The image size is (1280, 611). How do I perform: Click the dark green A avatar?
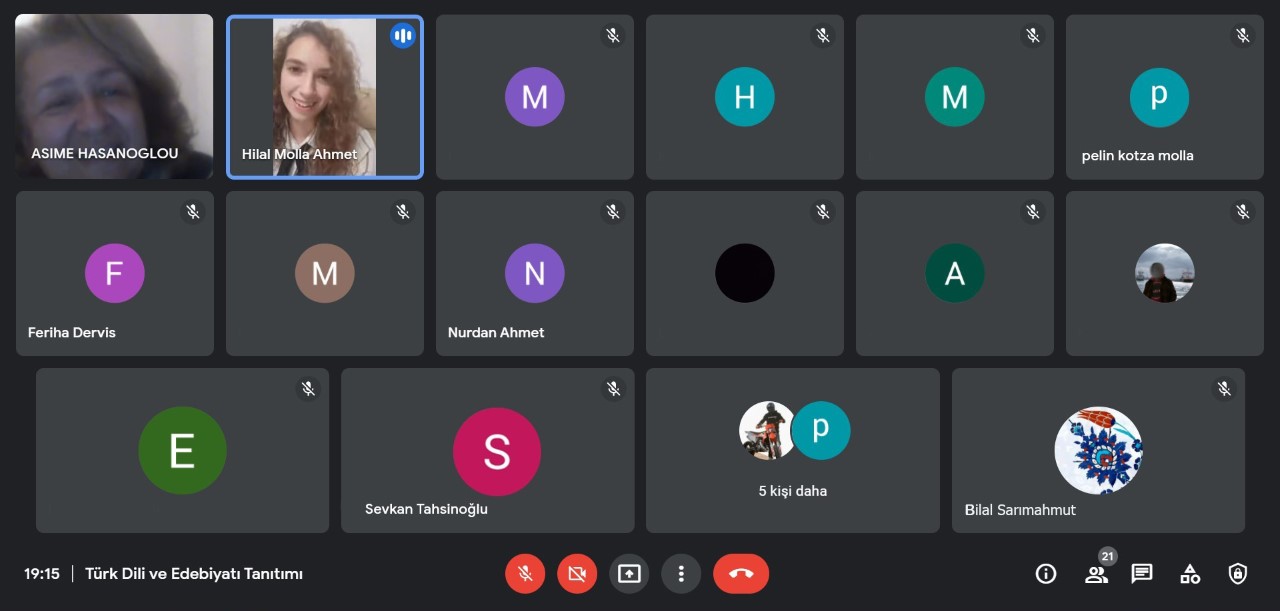(955, 273)
